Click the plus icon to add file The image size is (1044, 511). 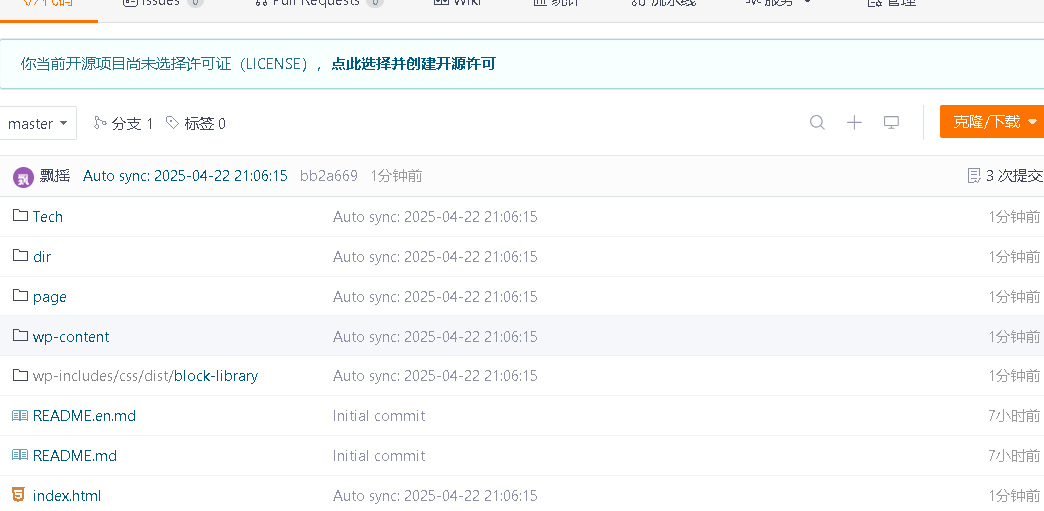[x=854, y=123]
